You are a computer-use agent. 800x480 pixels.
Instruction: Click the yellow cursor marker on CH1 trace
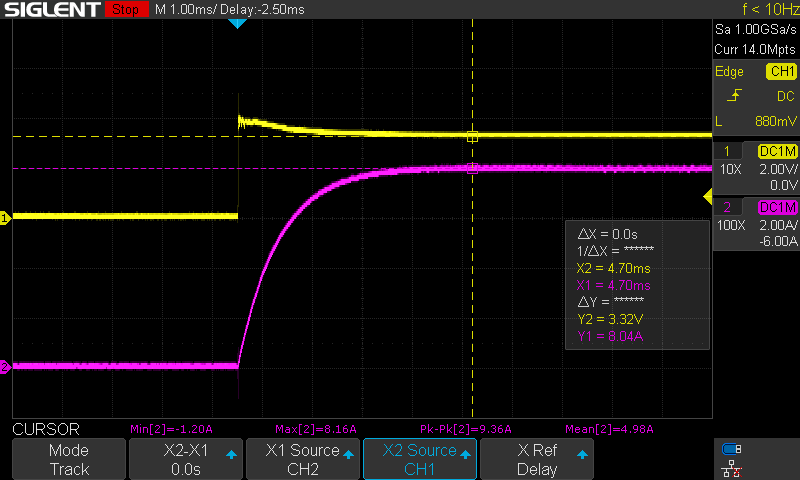(x=472, y=136)
